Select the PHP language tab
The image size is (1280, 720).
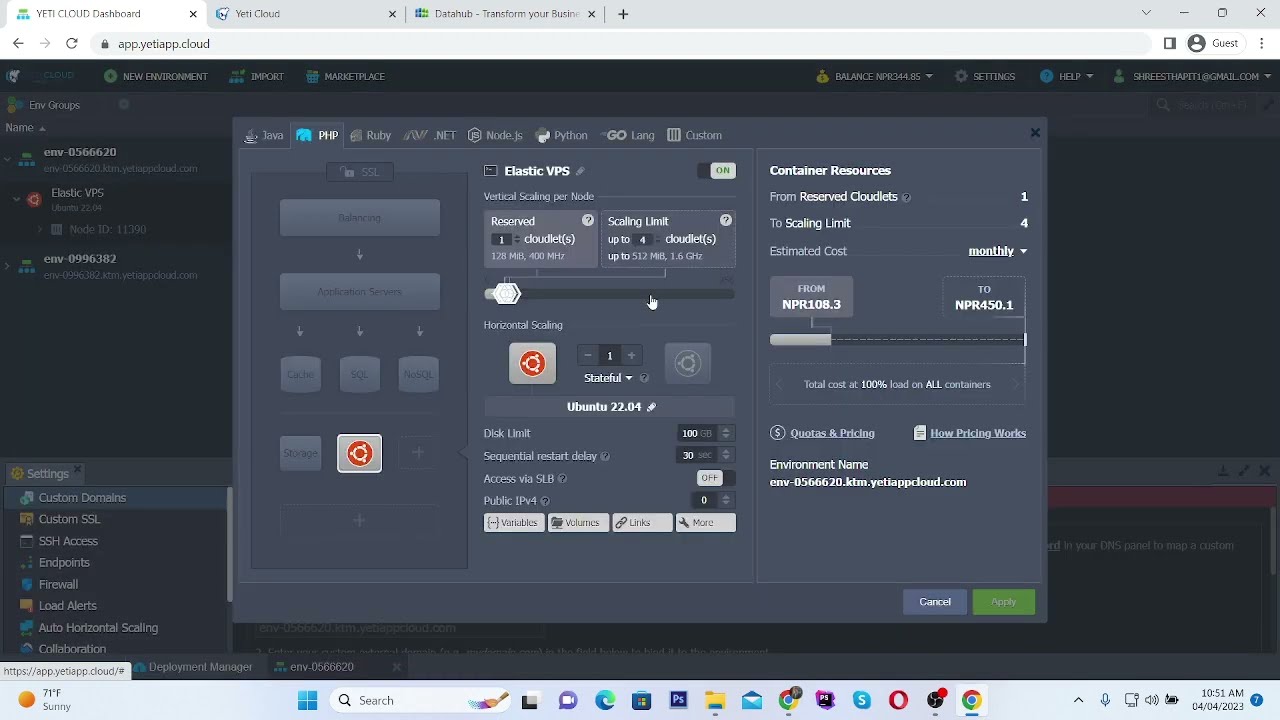(x=317, y=135)
